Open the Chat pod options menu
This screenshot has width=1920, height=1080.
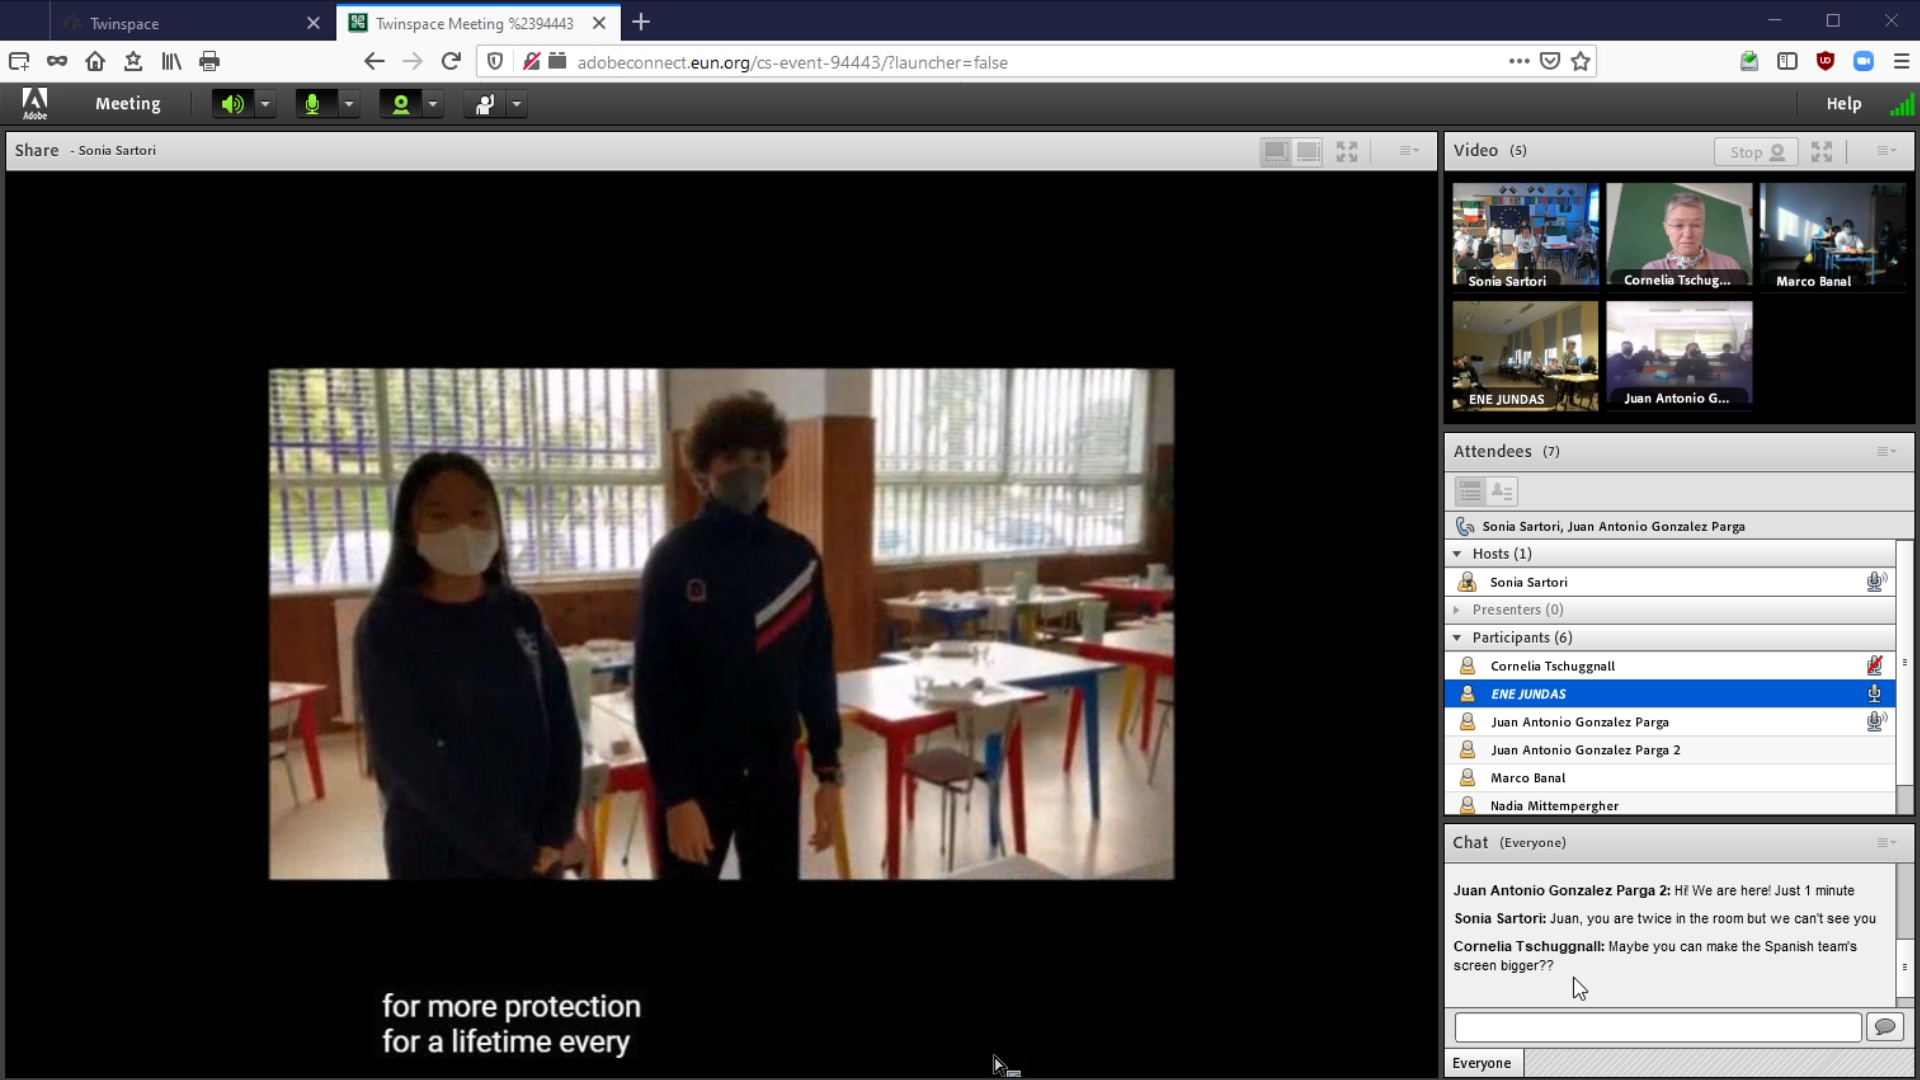click(1886, 843)
